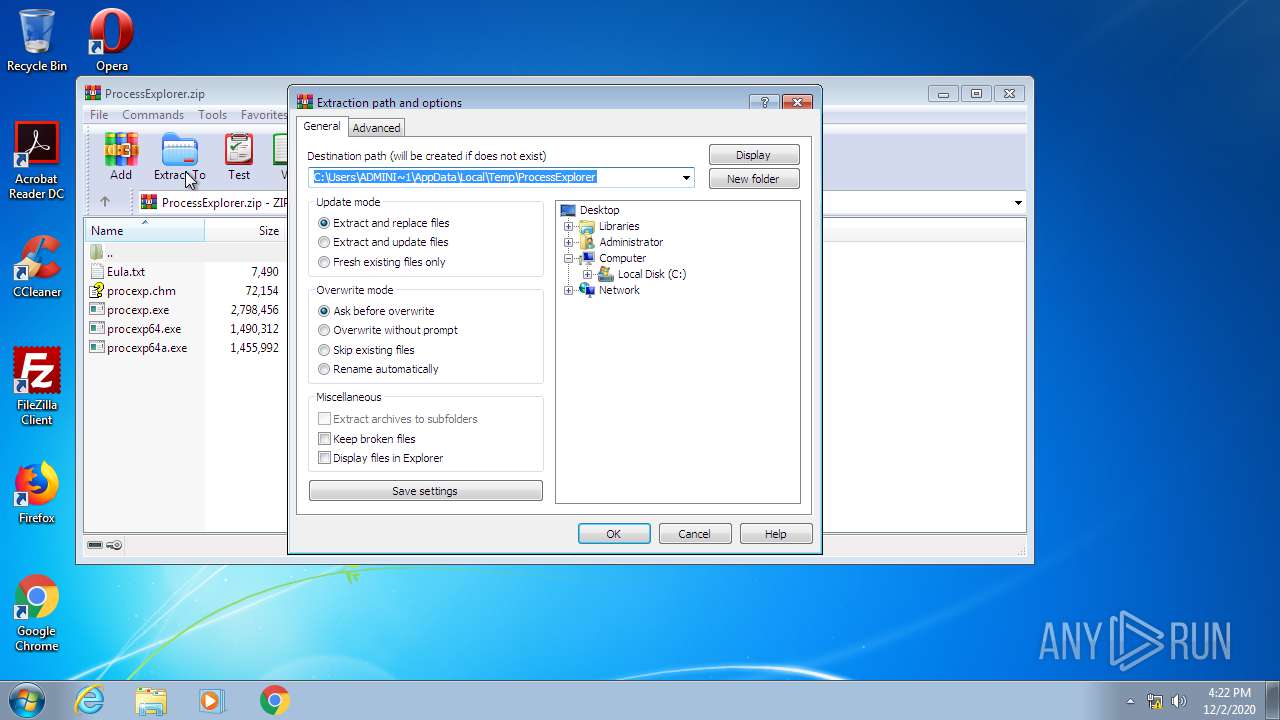Collapse the Computer tree node
Screen dimensions: 1280x720
tap(568, 258)
